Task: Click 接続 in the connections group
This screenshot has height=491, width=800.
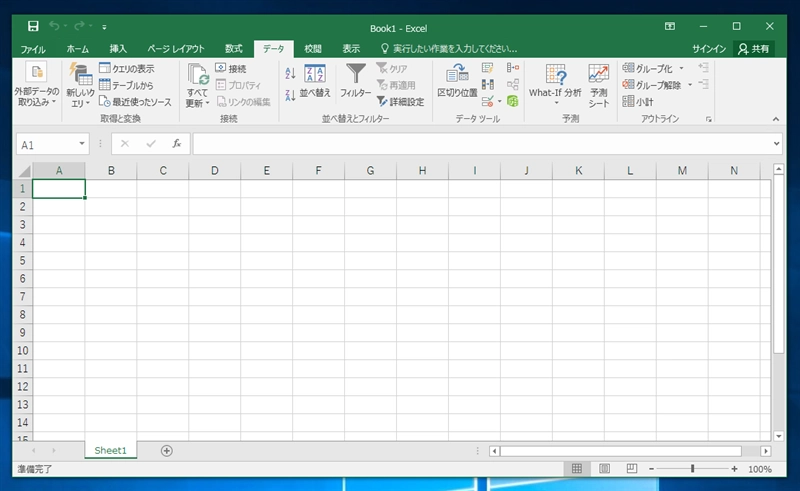Action: [231, 68]
